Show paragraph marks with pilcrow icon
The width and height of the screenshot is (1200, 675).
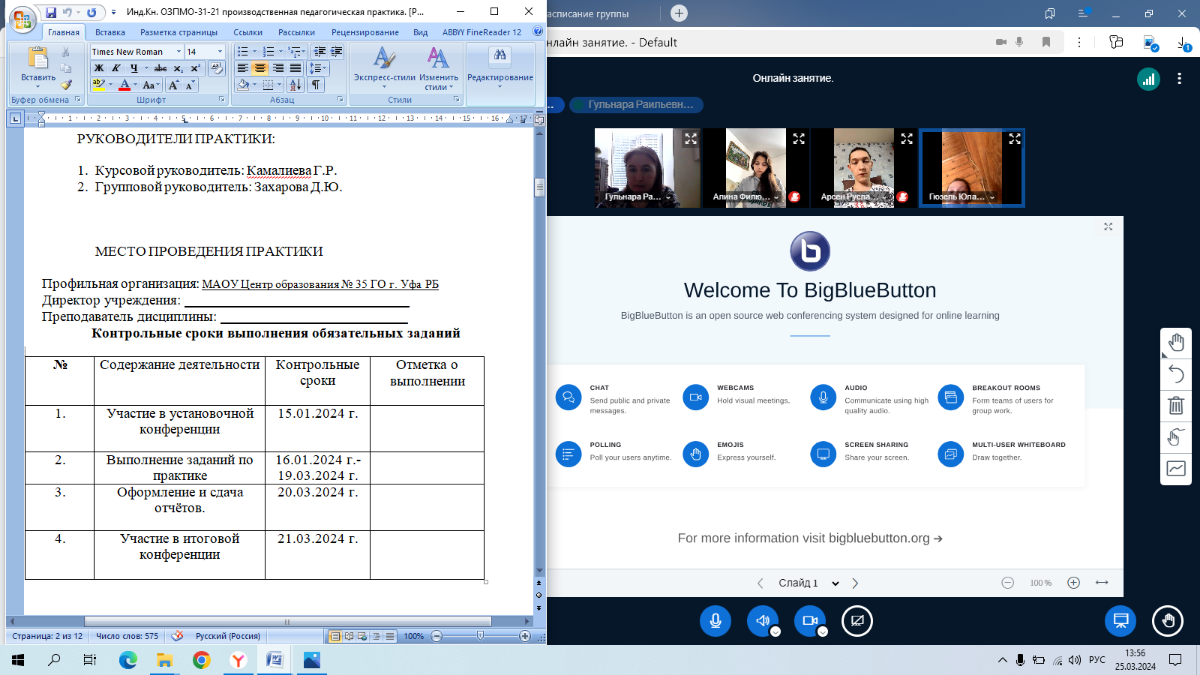[x=317, y=85]
